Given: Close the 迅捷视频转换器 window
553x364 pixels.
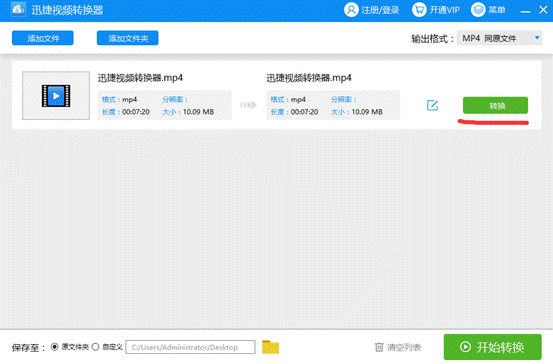Looking at the screenshot, I should point(543,10).
